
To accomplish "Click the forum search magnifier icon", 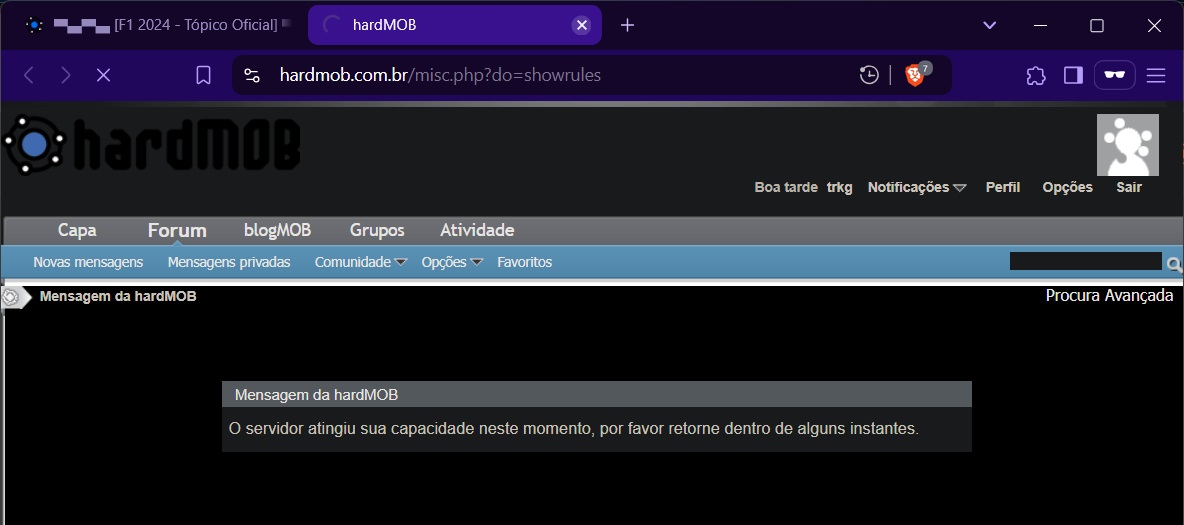I will click(x=1173, y=264).
